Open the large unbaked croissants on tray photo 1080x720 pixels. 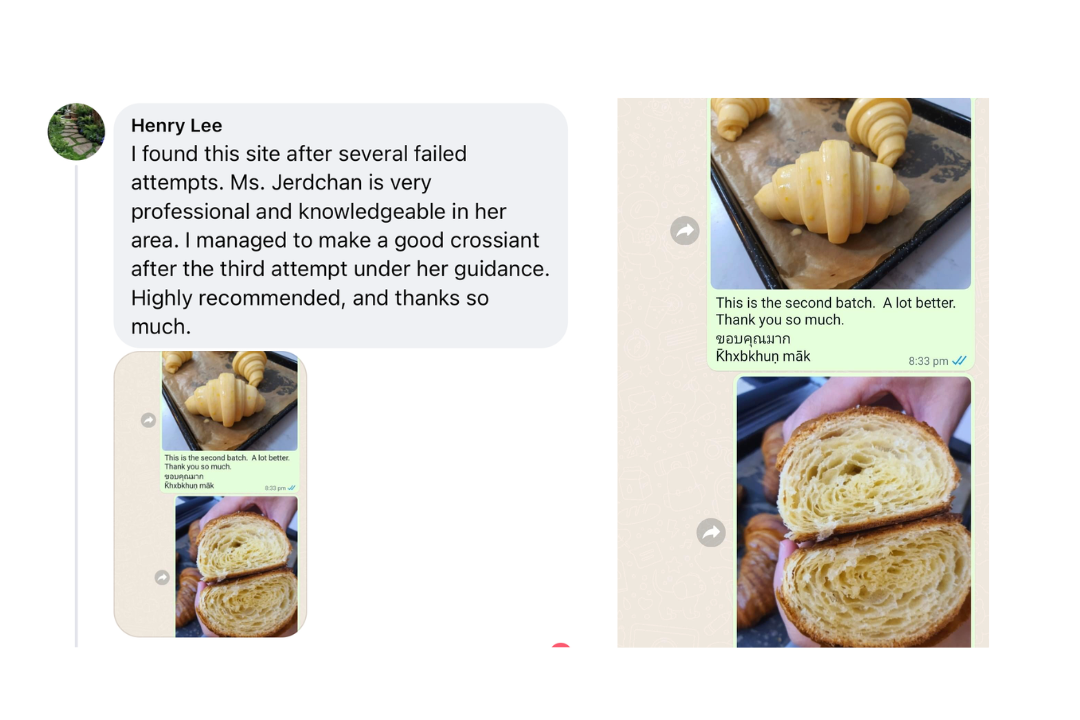840,193
